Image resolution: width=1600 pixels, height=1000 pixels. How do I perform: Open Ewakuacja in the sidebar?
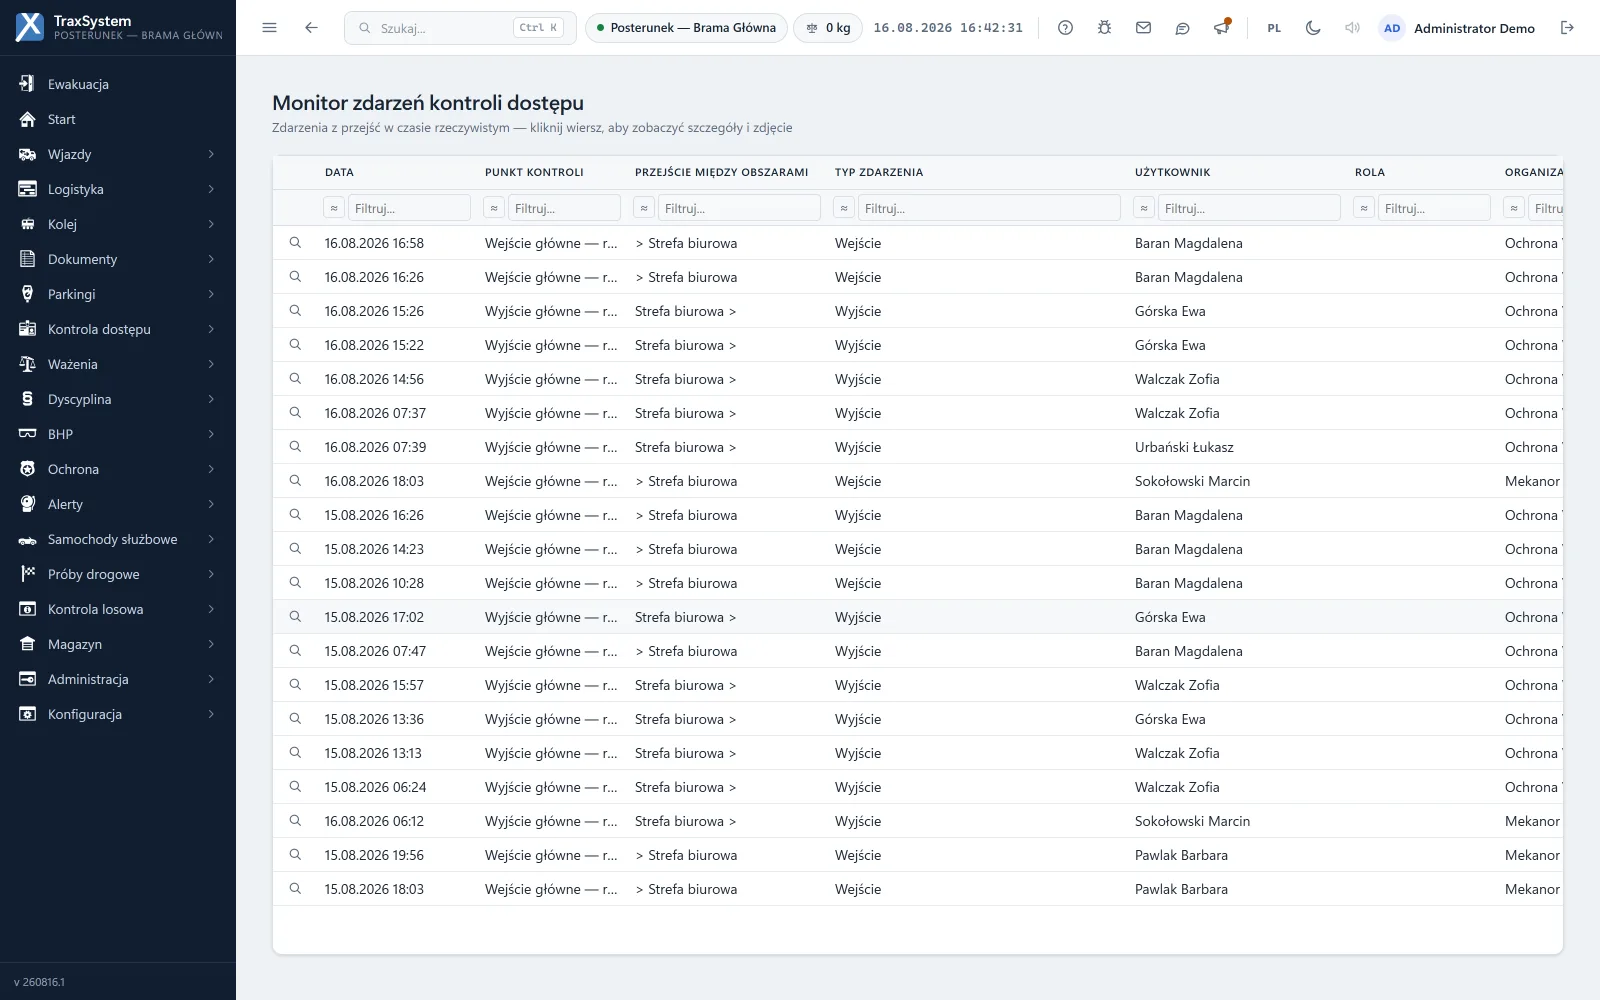pos(118,84)
